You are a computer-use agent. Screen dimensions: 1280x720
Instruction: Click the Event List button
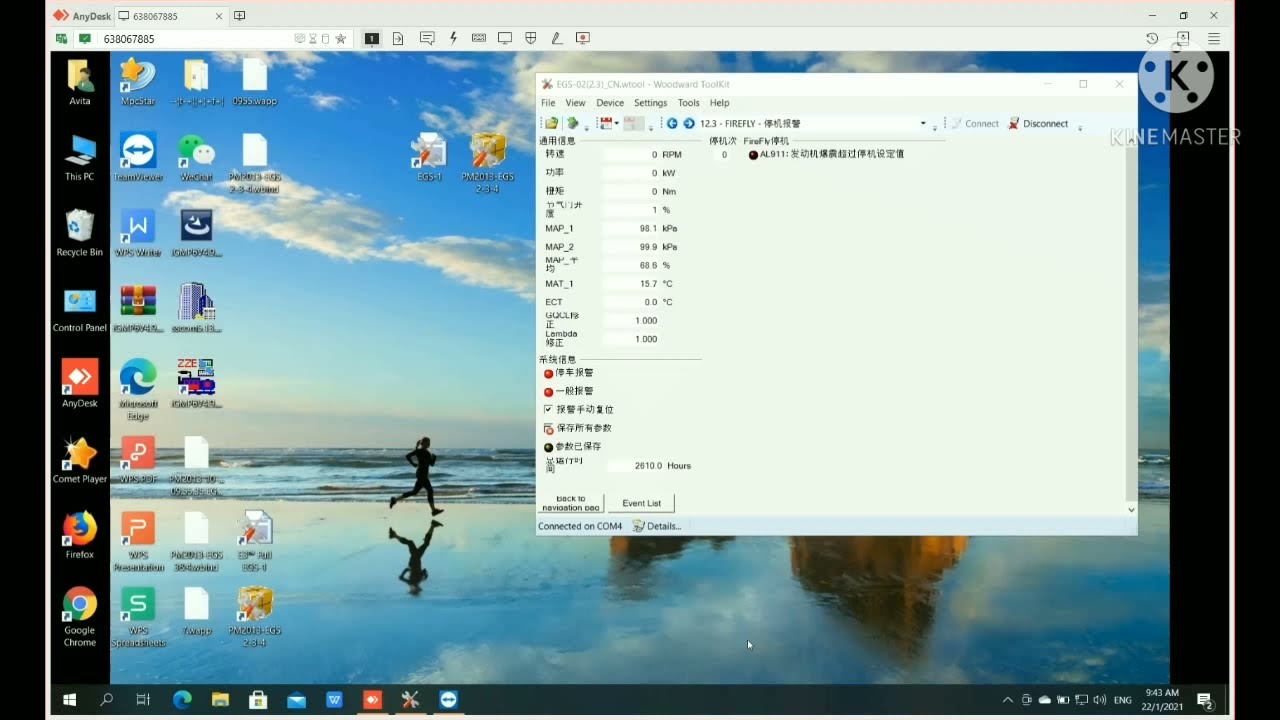click(641, 503)
